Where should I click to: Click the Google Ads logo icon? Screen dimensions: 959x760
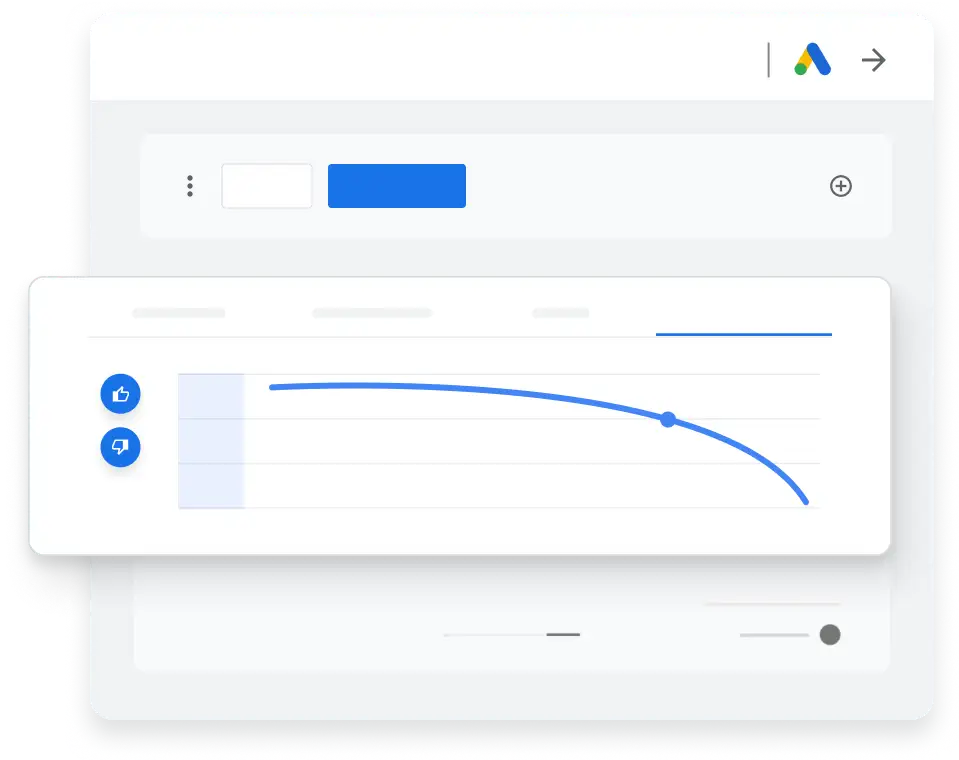tap(812, 59)
